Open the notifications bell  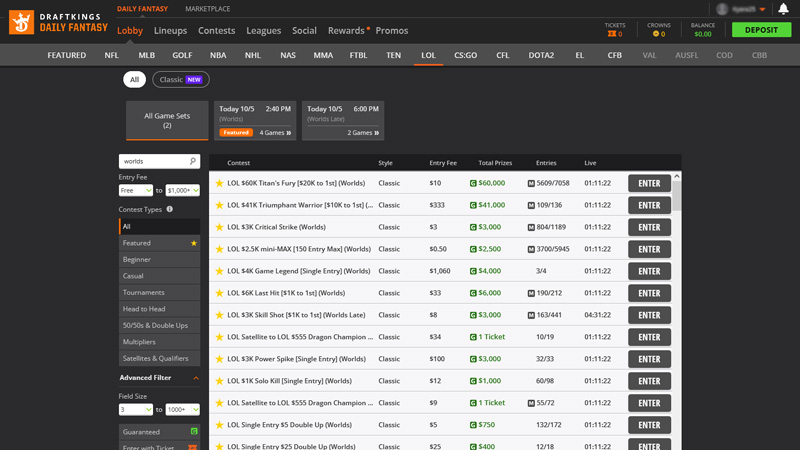783,9
